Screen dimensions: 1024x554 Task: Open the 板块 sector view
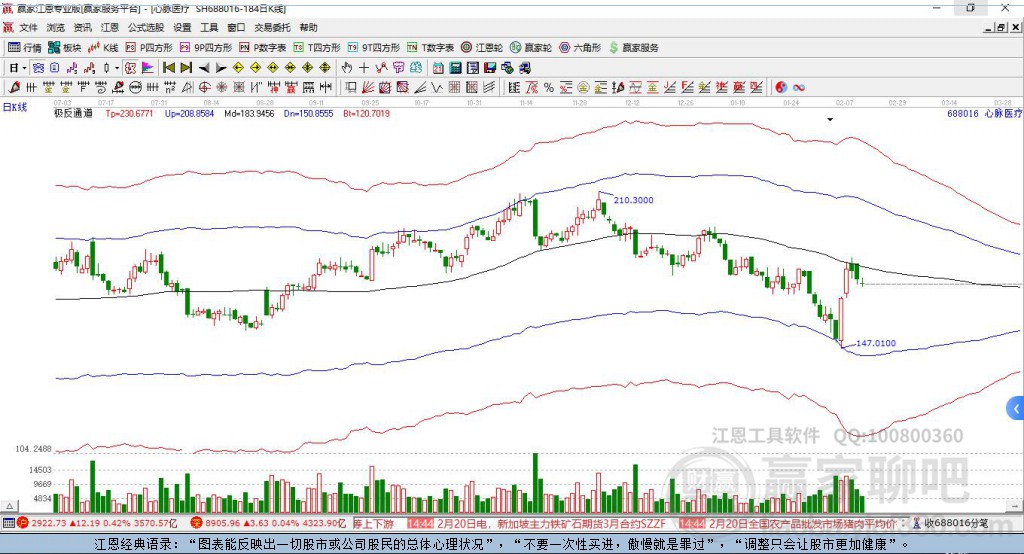(64, 48)
